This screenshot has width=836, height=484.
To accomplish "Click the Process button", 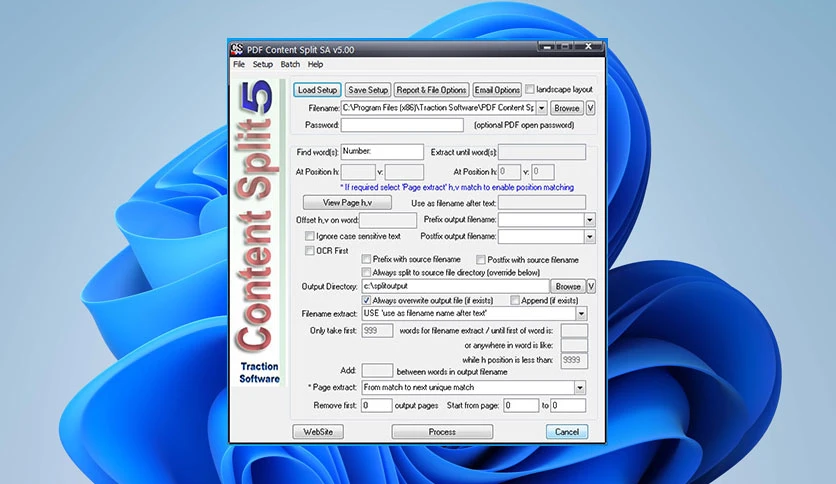I will point(443,432).
